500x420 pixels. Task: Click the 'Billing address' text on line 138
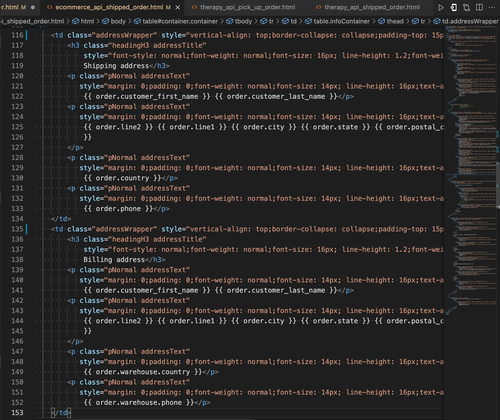tap(114, 260)
